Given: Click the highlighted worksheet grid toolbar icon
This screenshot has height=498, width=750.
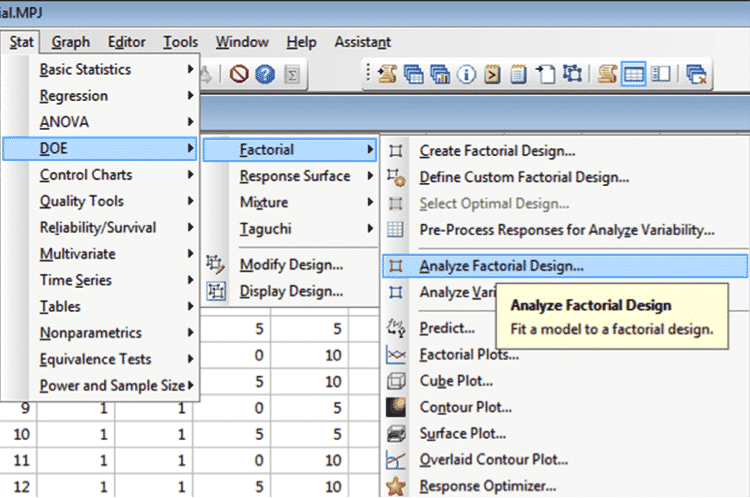Looking at the screenshot, I should 633,74.
